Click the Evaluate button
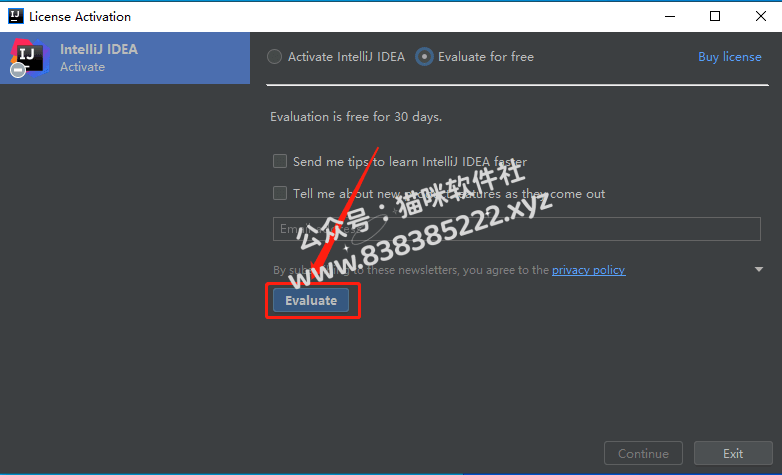782x475 pixels. click(x=311, y=300)
